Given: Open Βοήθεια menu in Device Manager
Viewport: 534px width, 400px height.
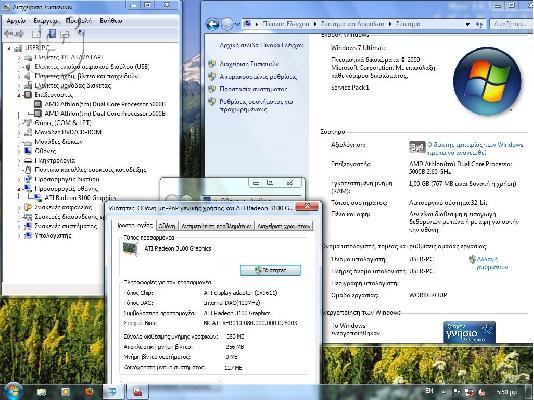Looking at the screenshot, I should (111, 21).
